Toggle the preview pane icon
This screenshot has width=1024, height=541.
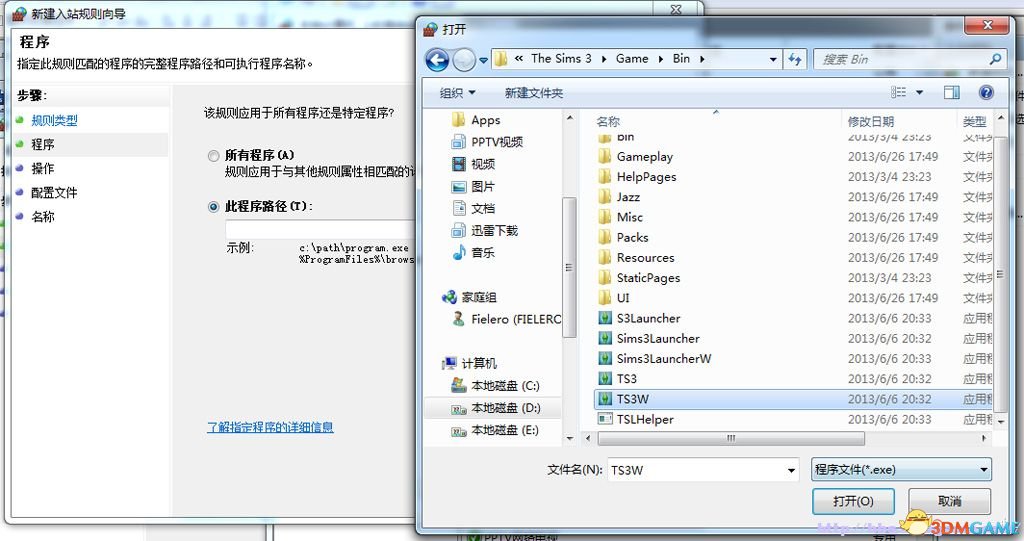pyautogui.click(x=952, y=92)
